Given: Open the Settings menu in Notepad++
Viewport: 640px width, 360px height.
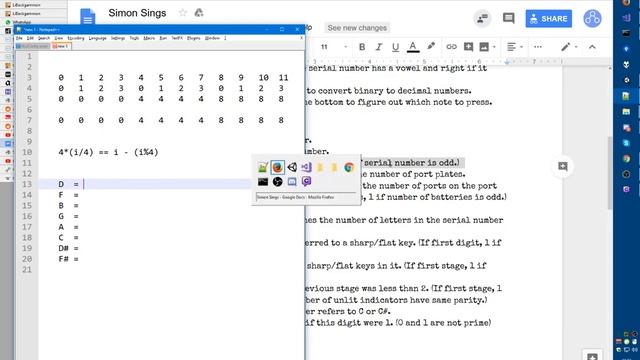Looking at the screenshot, I should (x=118, y=38).
